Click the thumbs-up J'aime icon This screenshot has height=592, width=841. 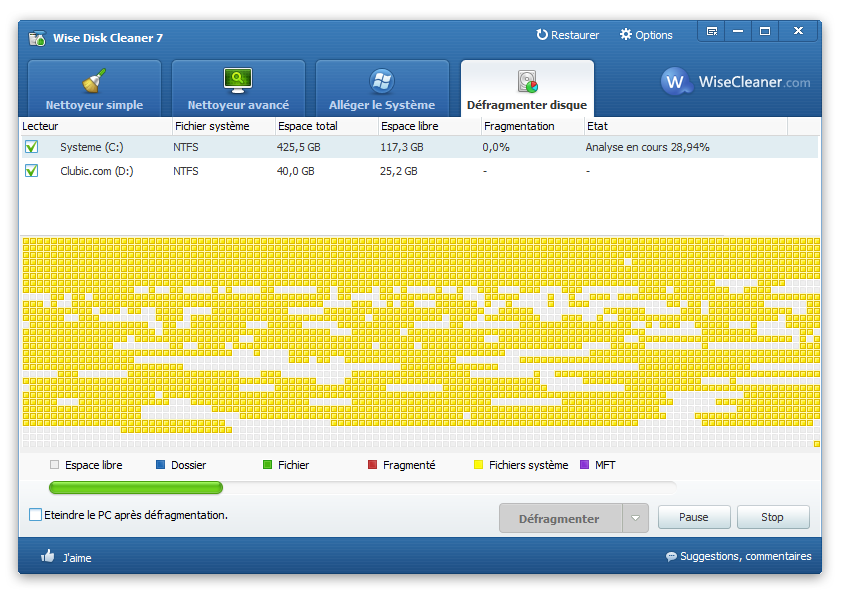tap(47, 557)
